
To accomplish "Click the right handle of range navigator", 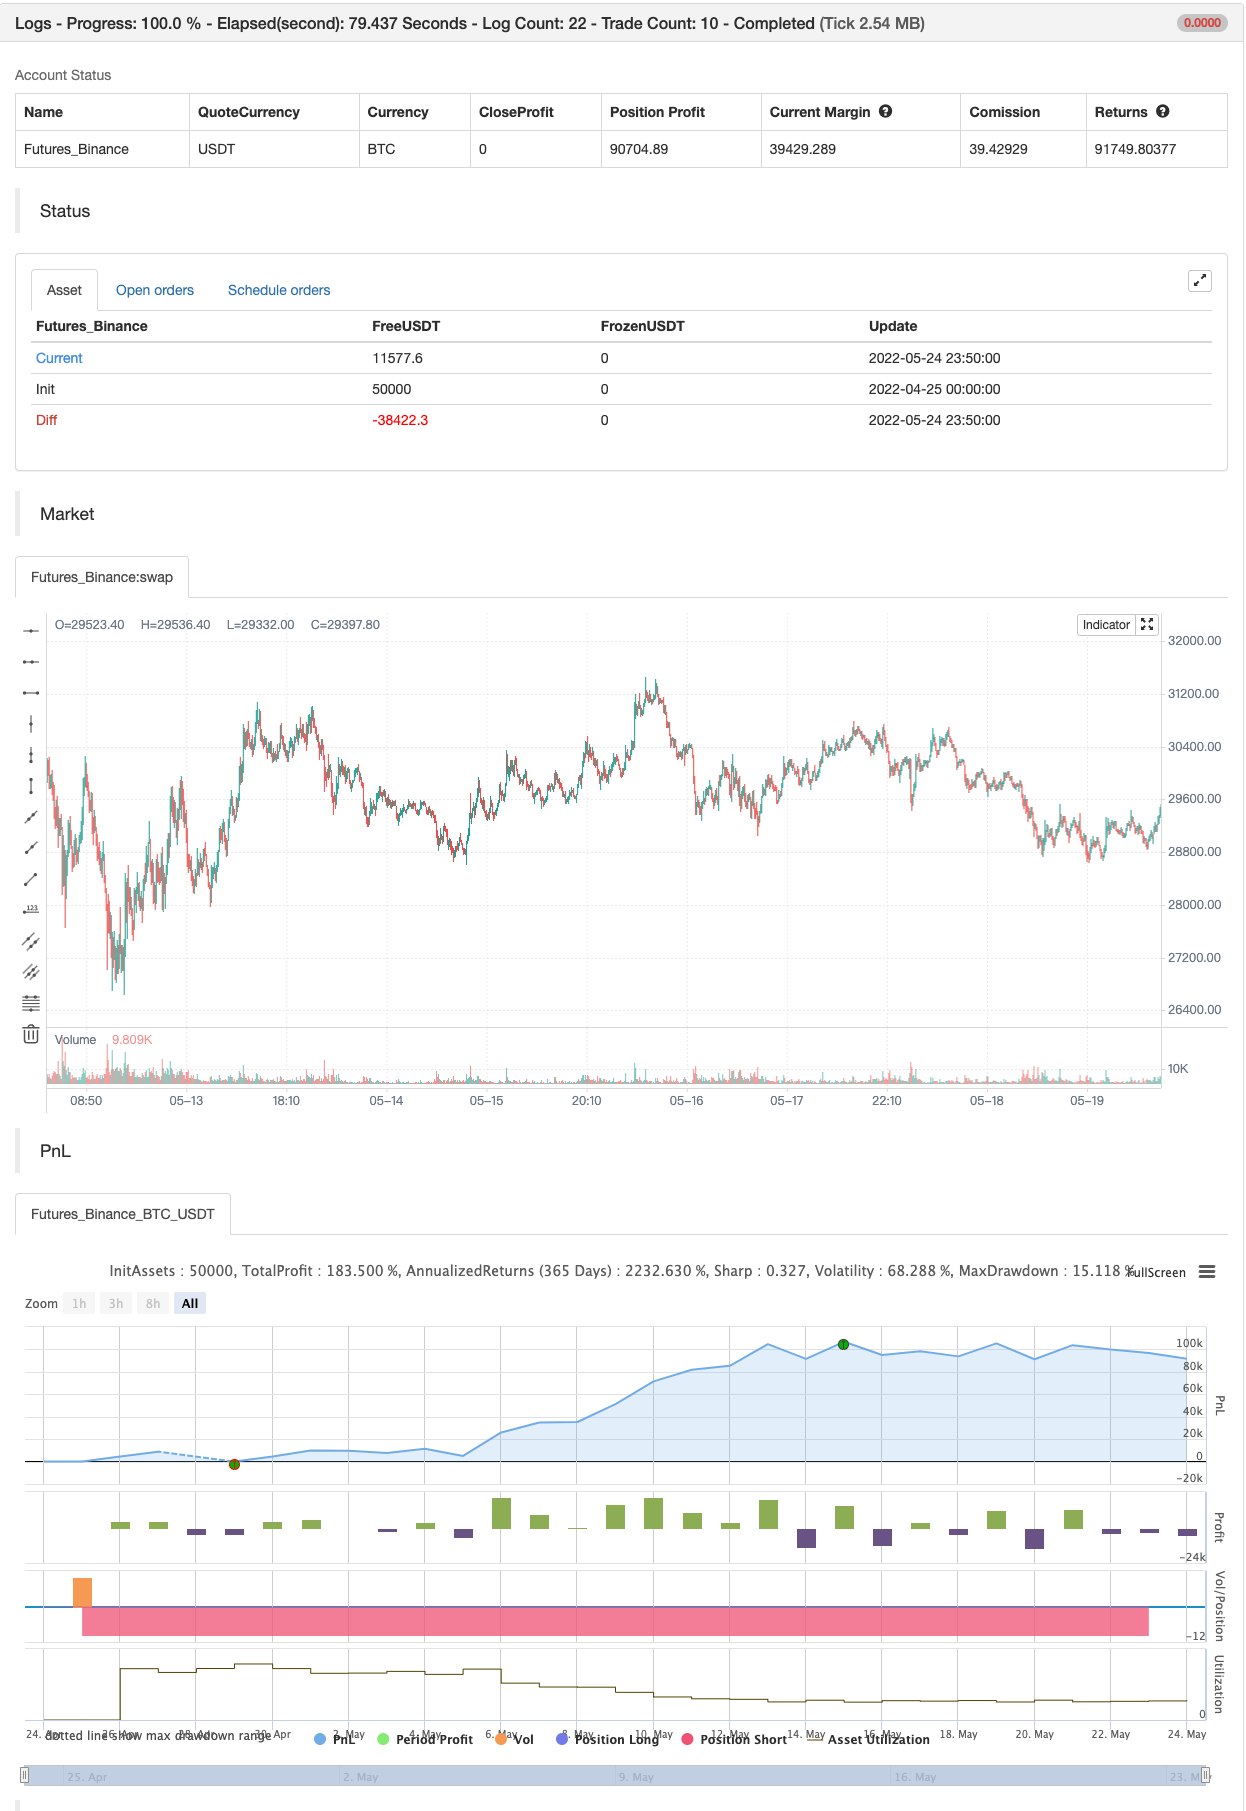I will point(1205,1775).
